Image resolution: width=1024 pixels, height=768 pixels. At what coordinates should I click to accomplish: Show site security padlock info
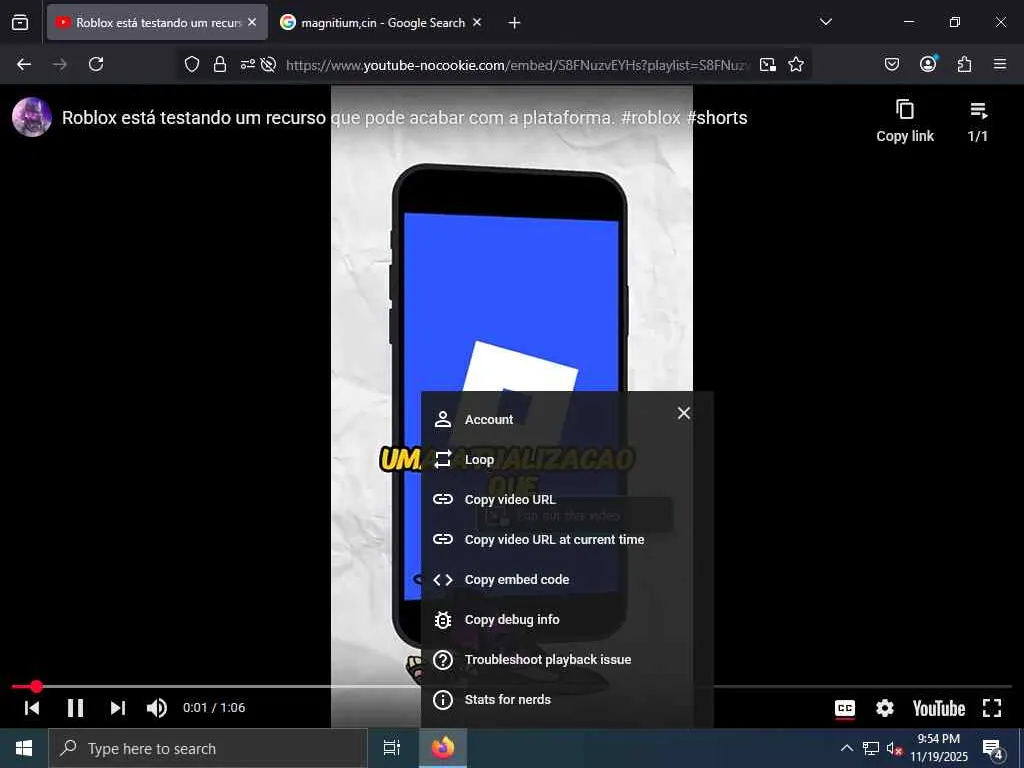(x=220, y=64)
